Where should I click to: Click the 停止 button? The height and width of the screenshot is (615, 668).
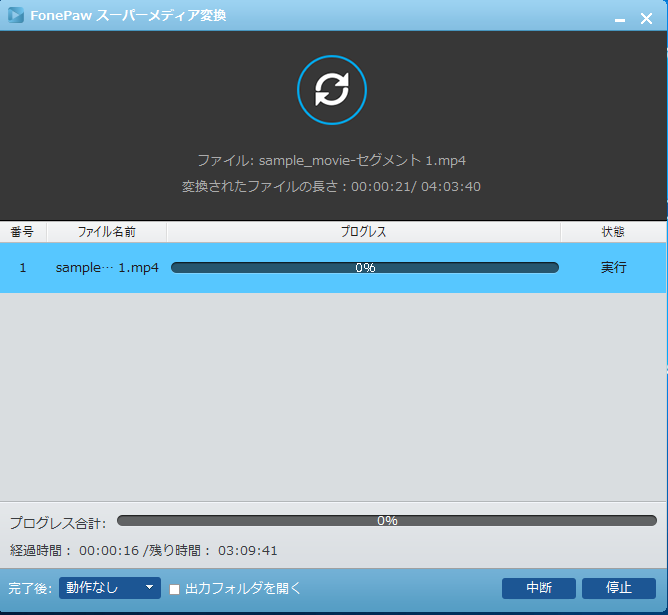619,588
